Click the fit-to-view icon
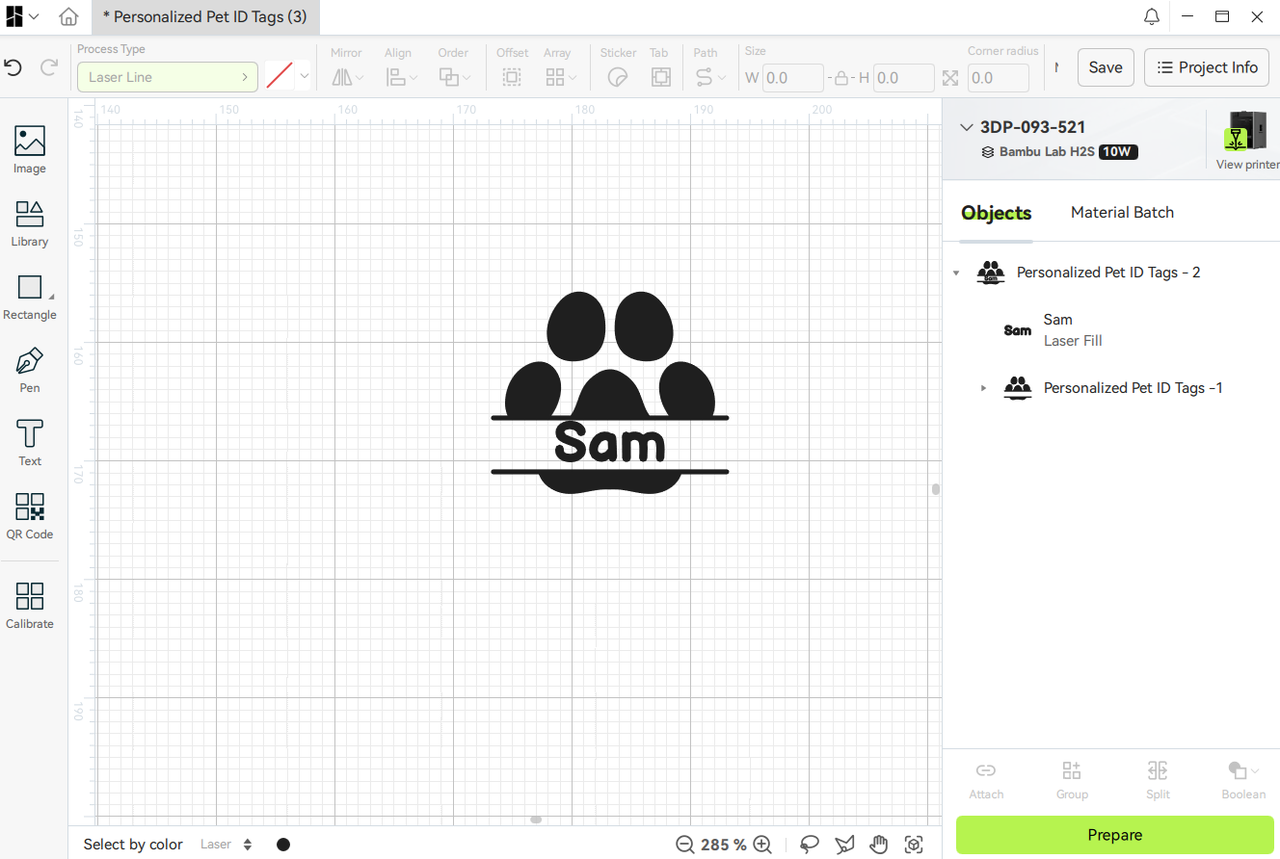The height and width of the screenshot is (859, 1280). [x=914, y=844]
